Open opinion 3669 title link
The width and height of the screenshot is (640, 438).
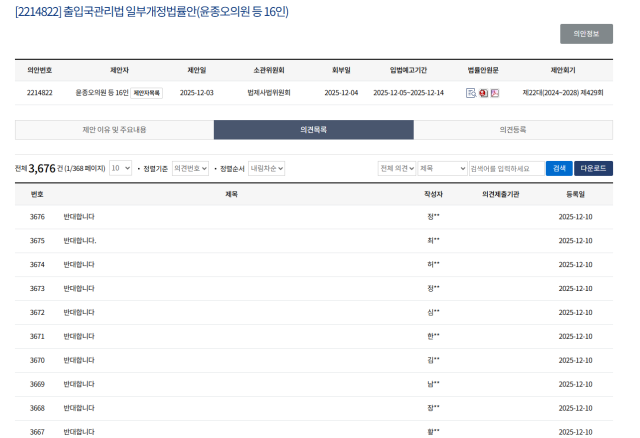79,384
